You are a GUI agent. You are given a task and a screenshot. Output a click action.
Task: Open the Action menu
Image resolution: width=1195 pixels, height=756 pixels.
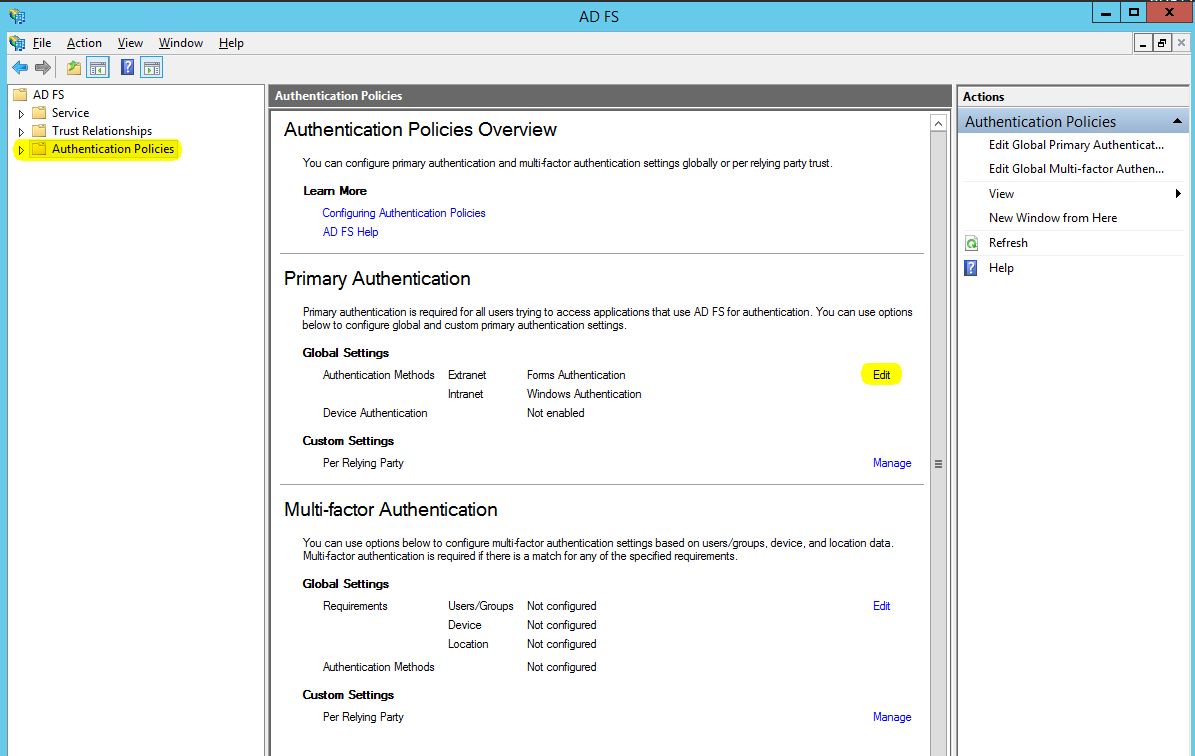[x=84, y=43]
